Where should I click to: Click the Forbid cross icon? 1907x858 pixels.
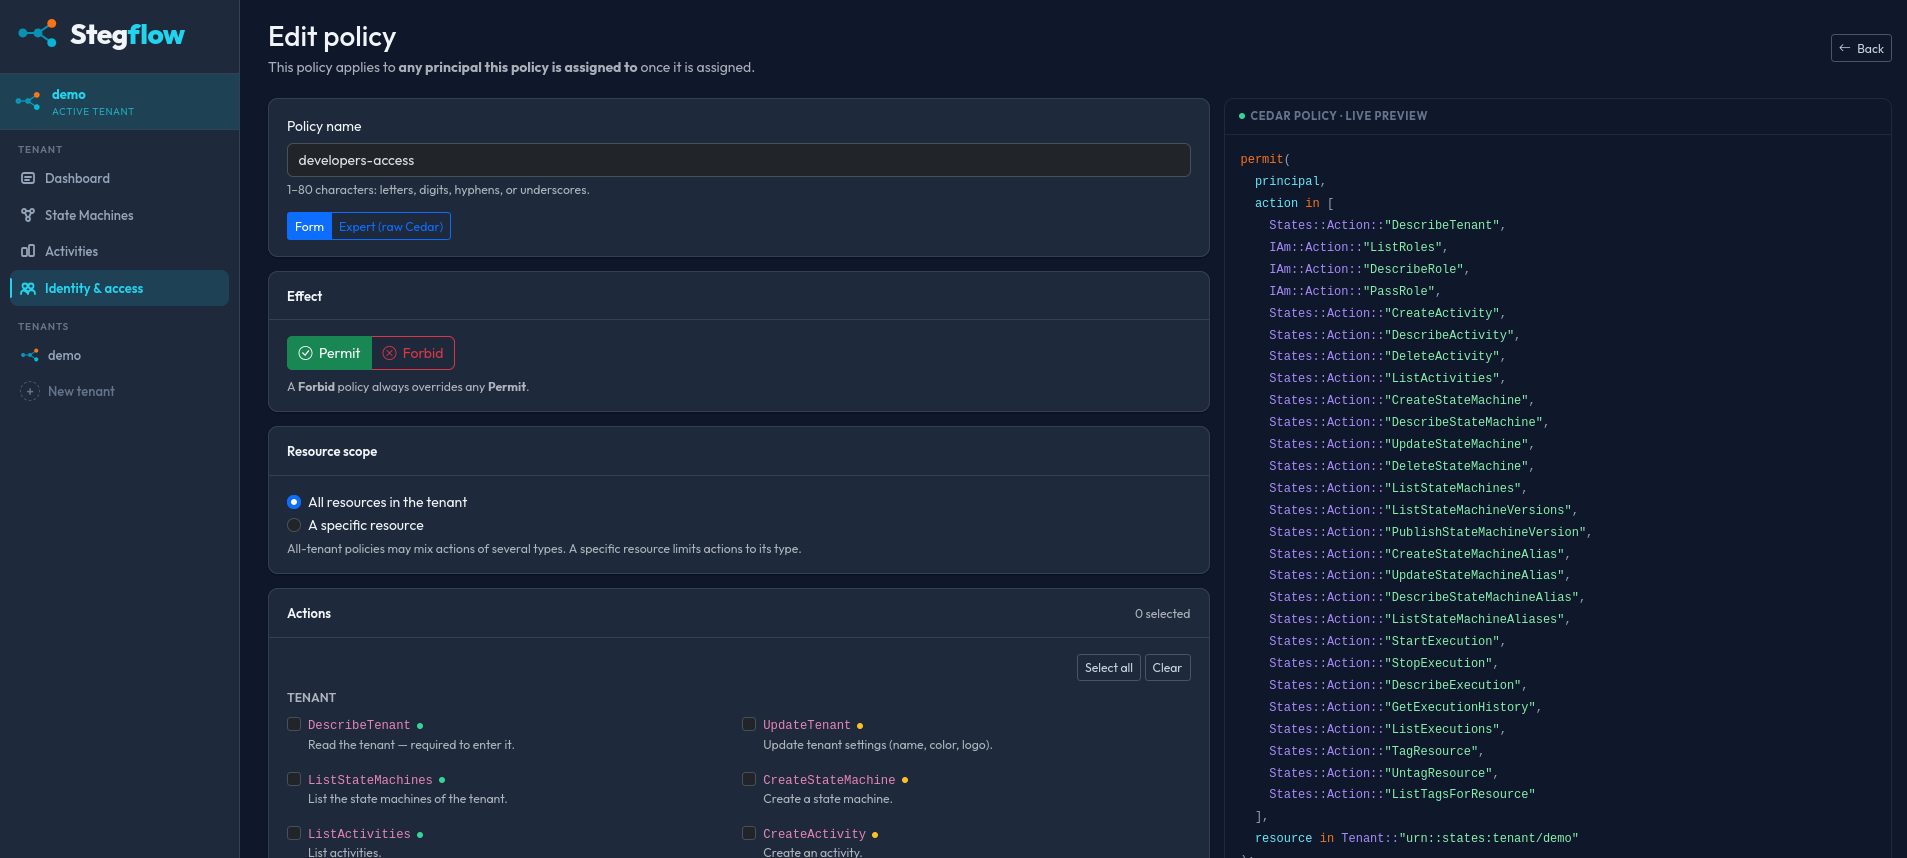click(390, 353)
